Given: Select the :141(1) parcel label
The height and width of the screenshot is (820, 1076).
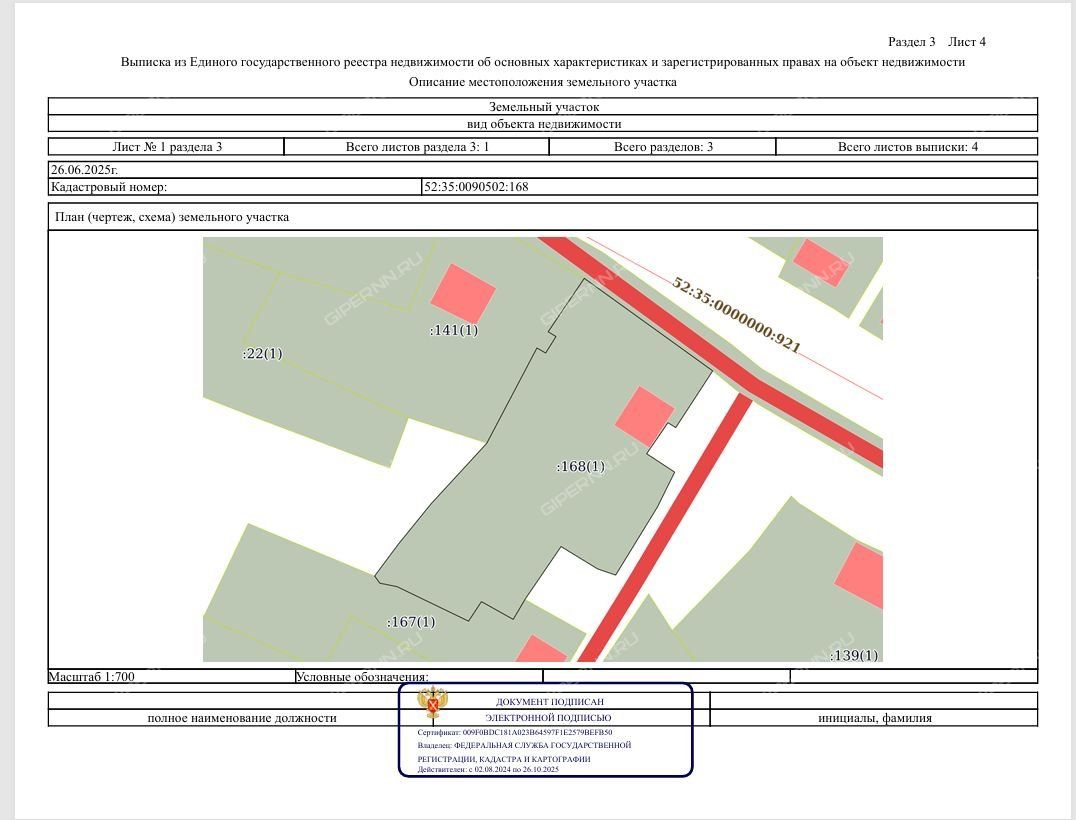Looking at the screenshot, I should tap(453, 330).
